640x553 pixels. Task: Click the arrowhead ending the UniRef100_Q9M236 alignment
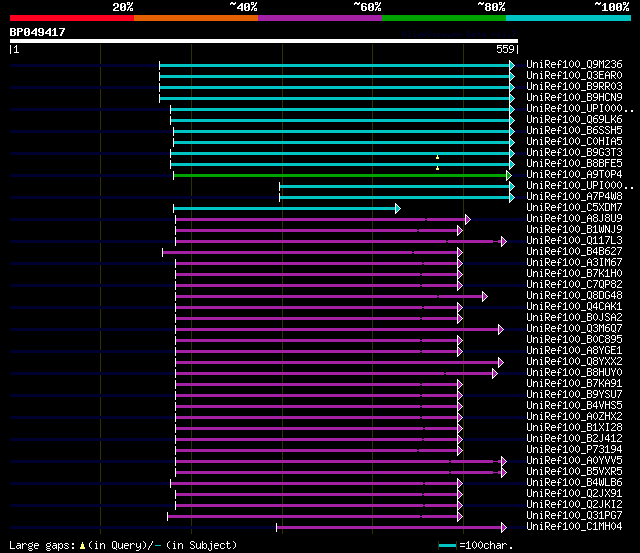tap(512, 65)
